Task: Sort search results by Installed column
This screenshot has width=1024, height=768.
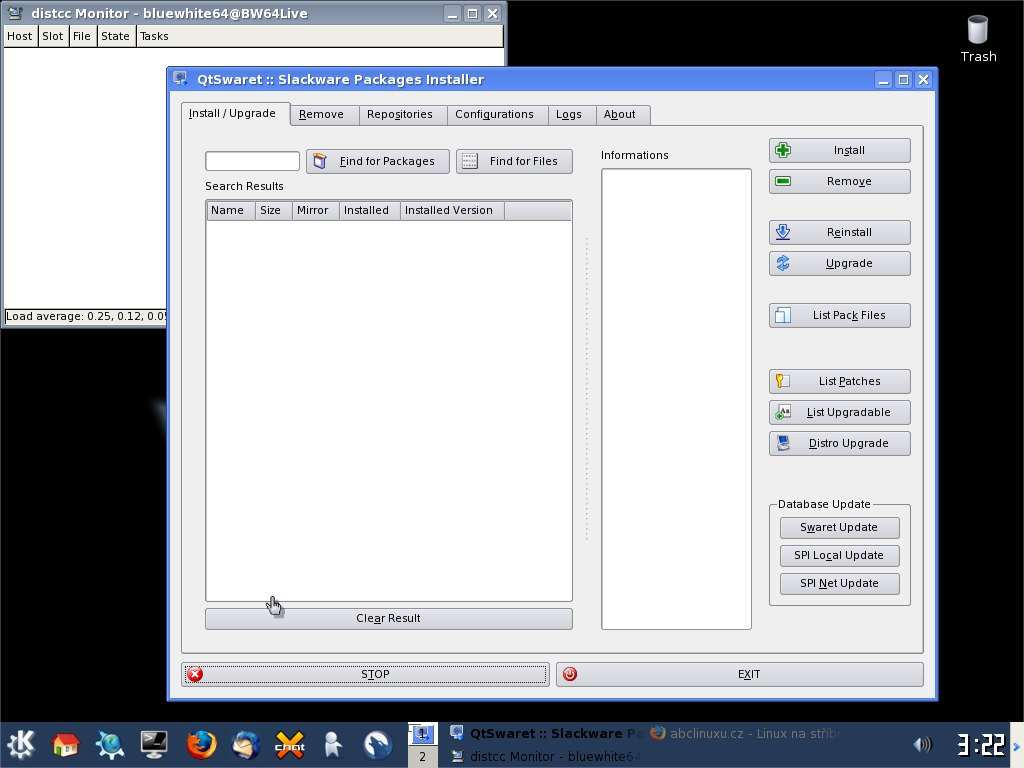Action: pos(370,210)
